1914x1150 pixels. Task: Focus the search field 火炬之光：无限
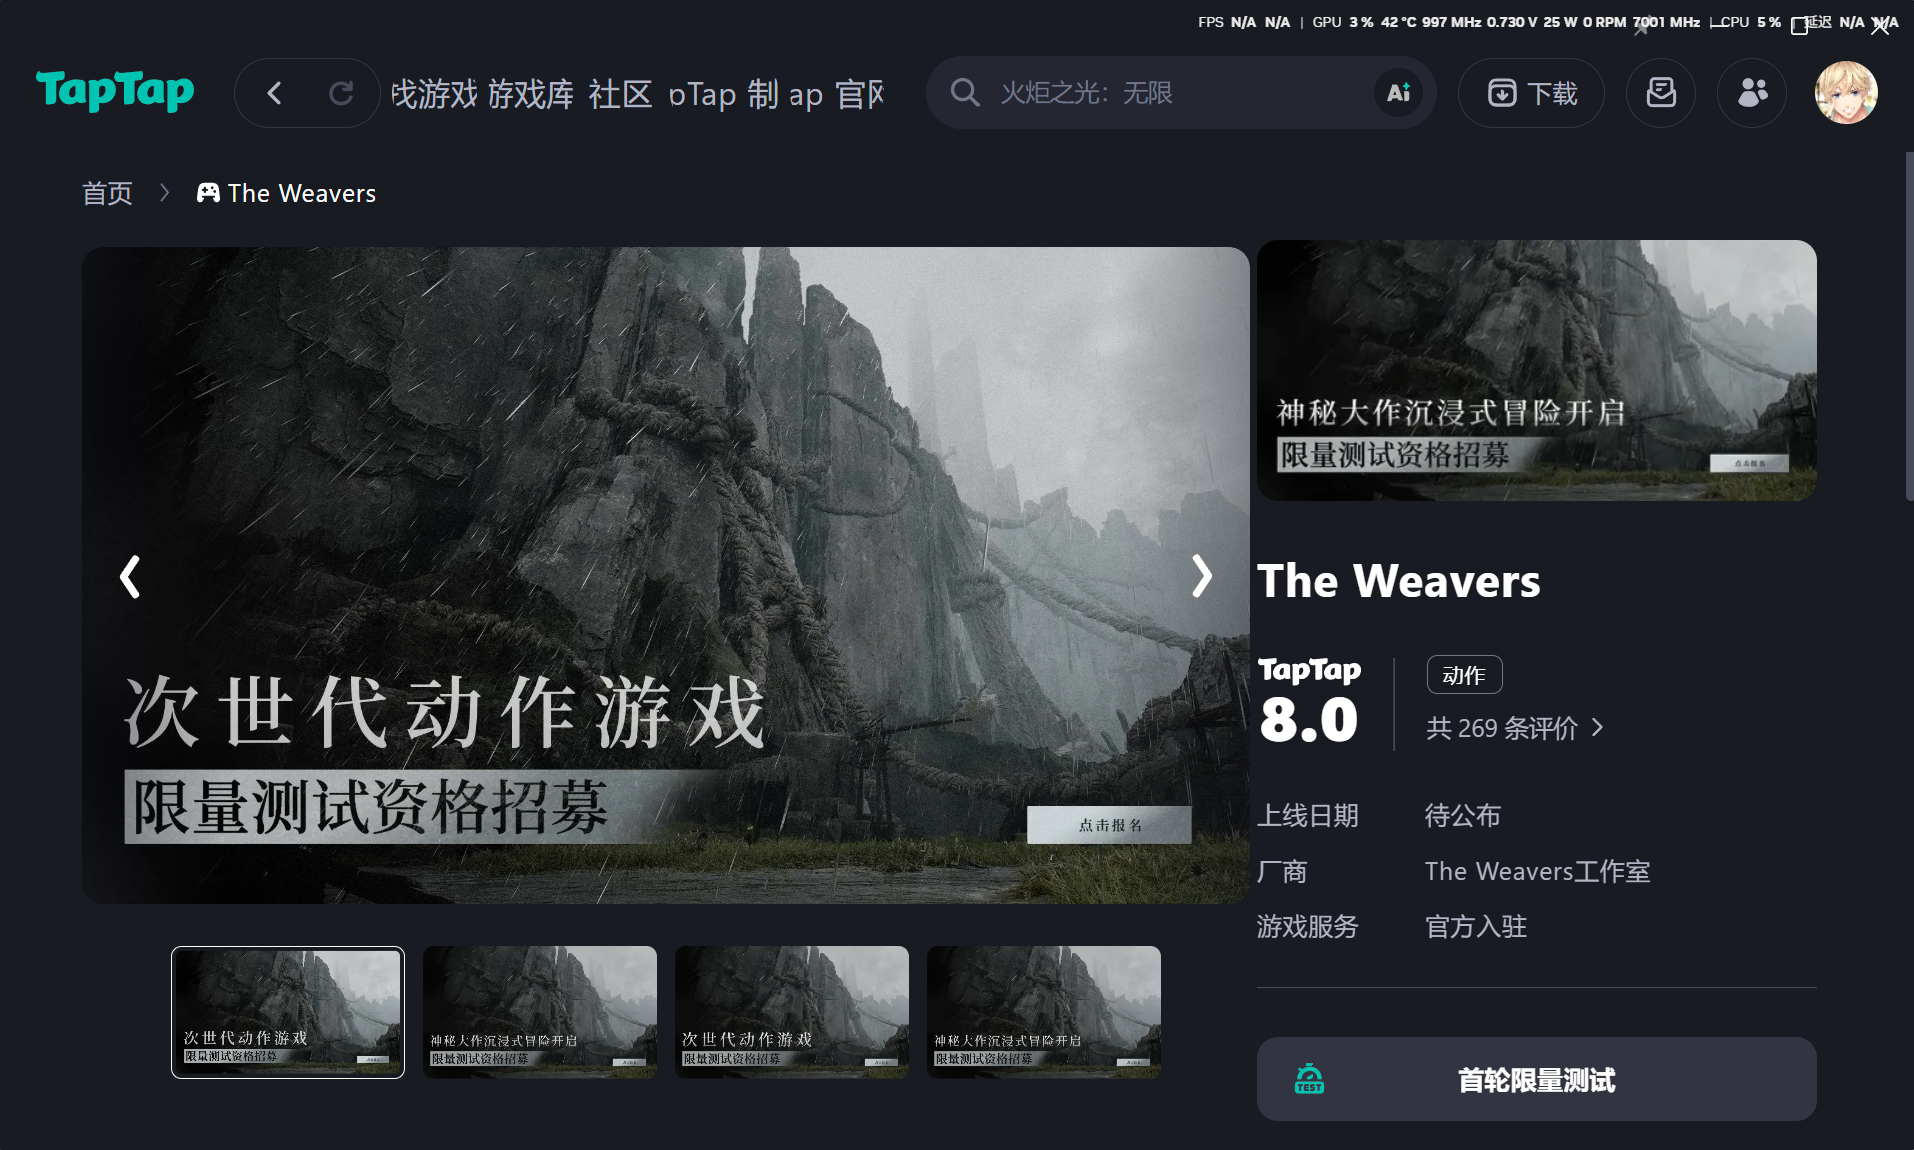click(x=1180, y=93)
